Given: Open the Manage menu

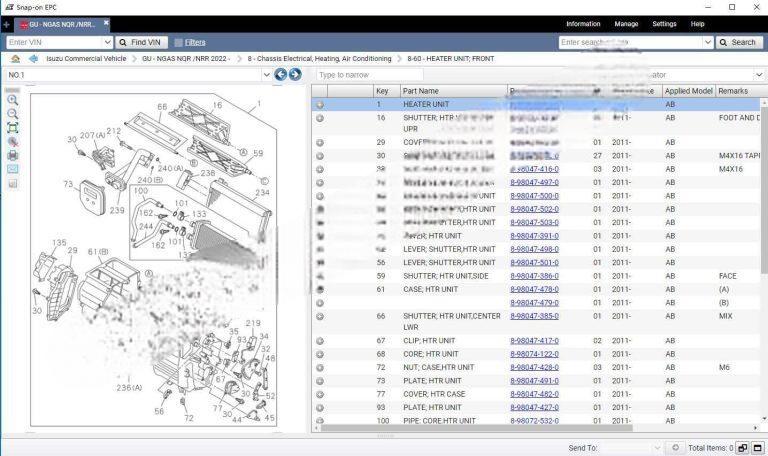Looking at the screenshot, I should coord(626,24).
